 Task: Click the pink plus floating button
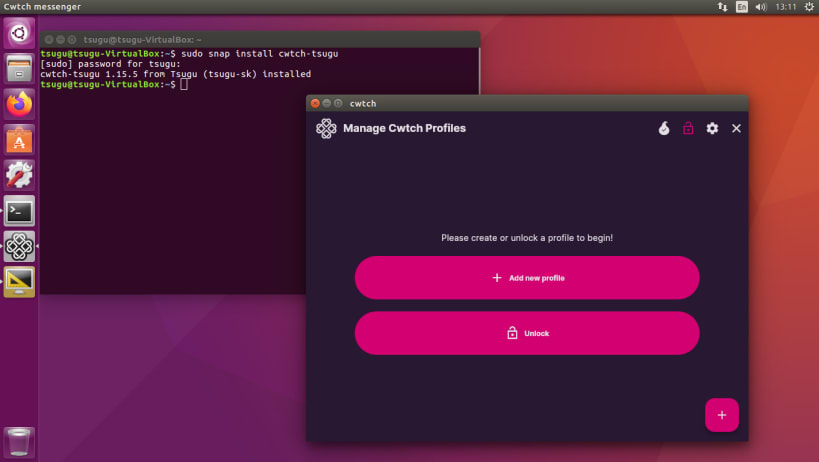722,415
